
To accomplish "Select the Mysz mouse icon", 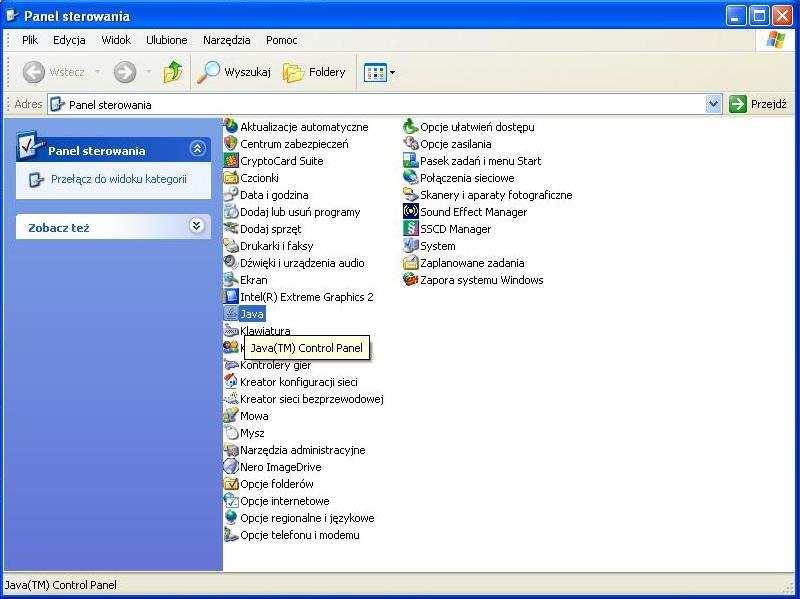I will 231,433.
